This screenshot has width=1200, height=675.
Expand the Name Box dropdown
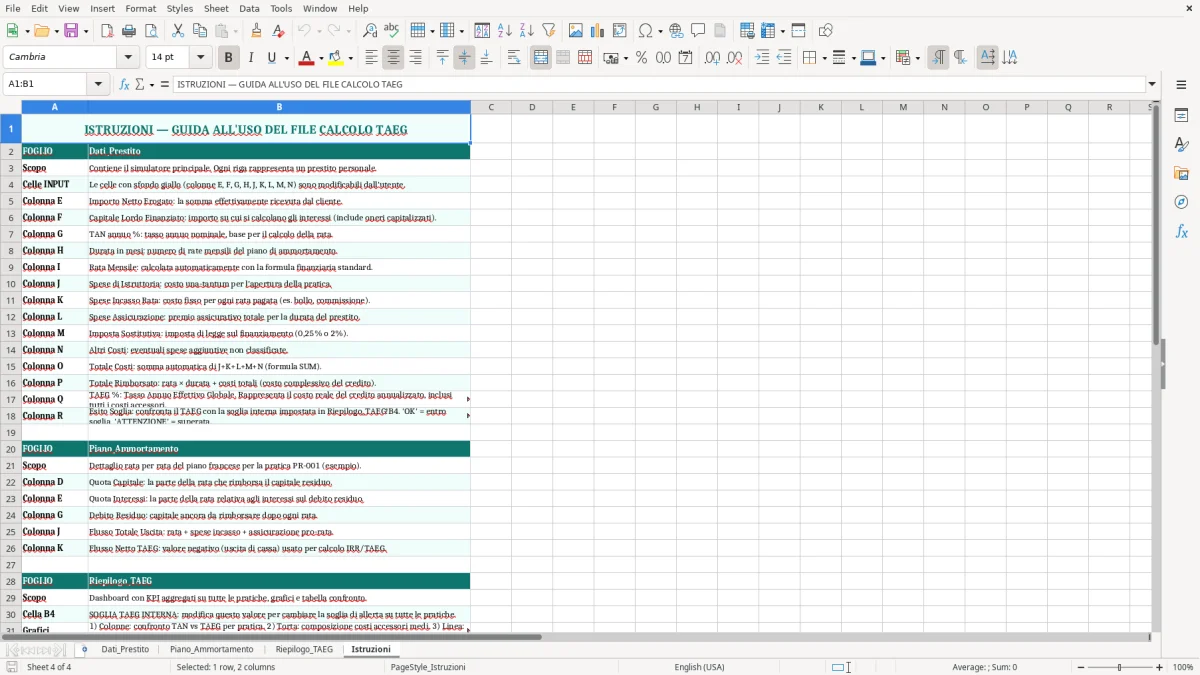(98, 84)
